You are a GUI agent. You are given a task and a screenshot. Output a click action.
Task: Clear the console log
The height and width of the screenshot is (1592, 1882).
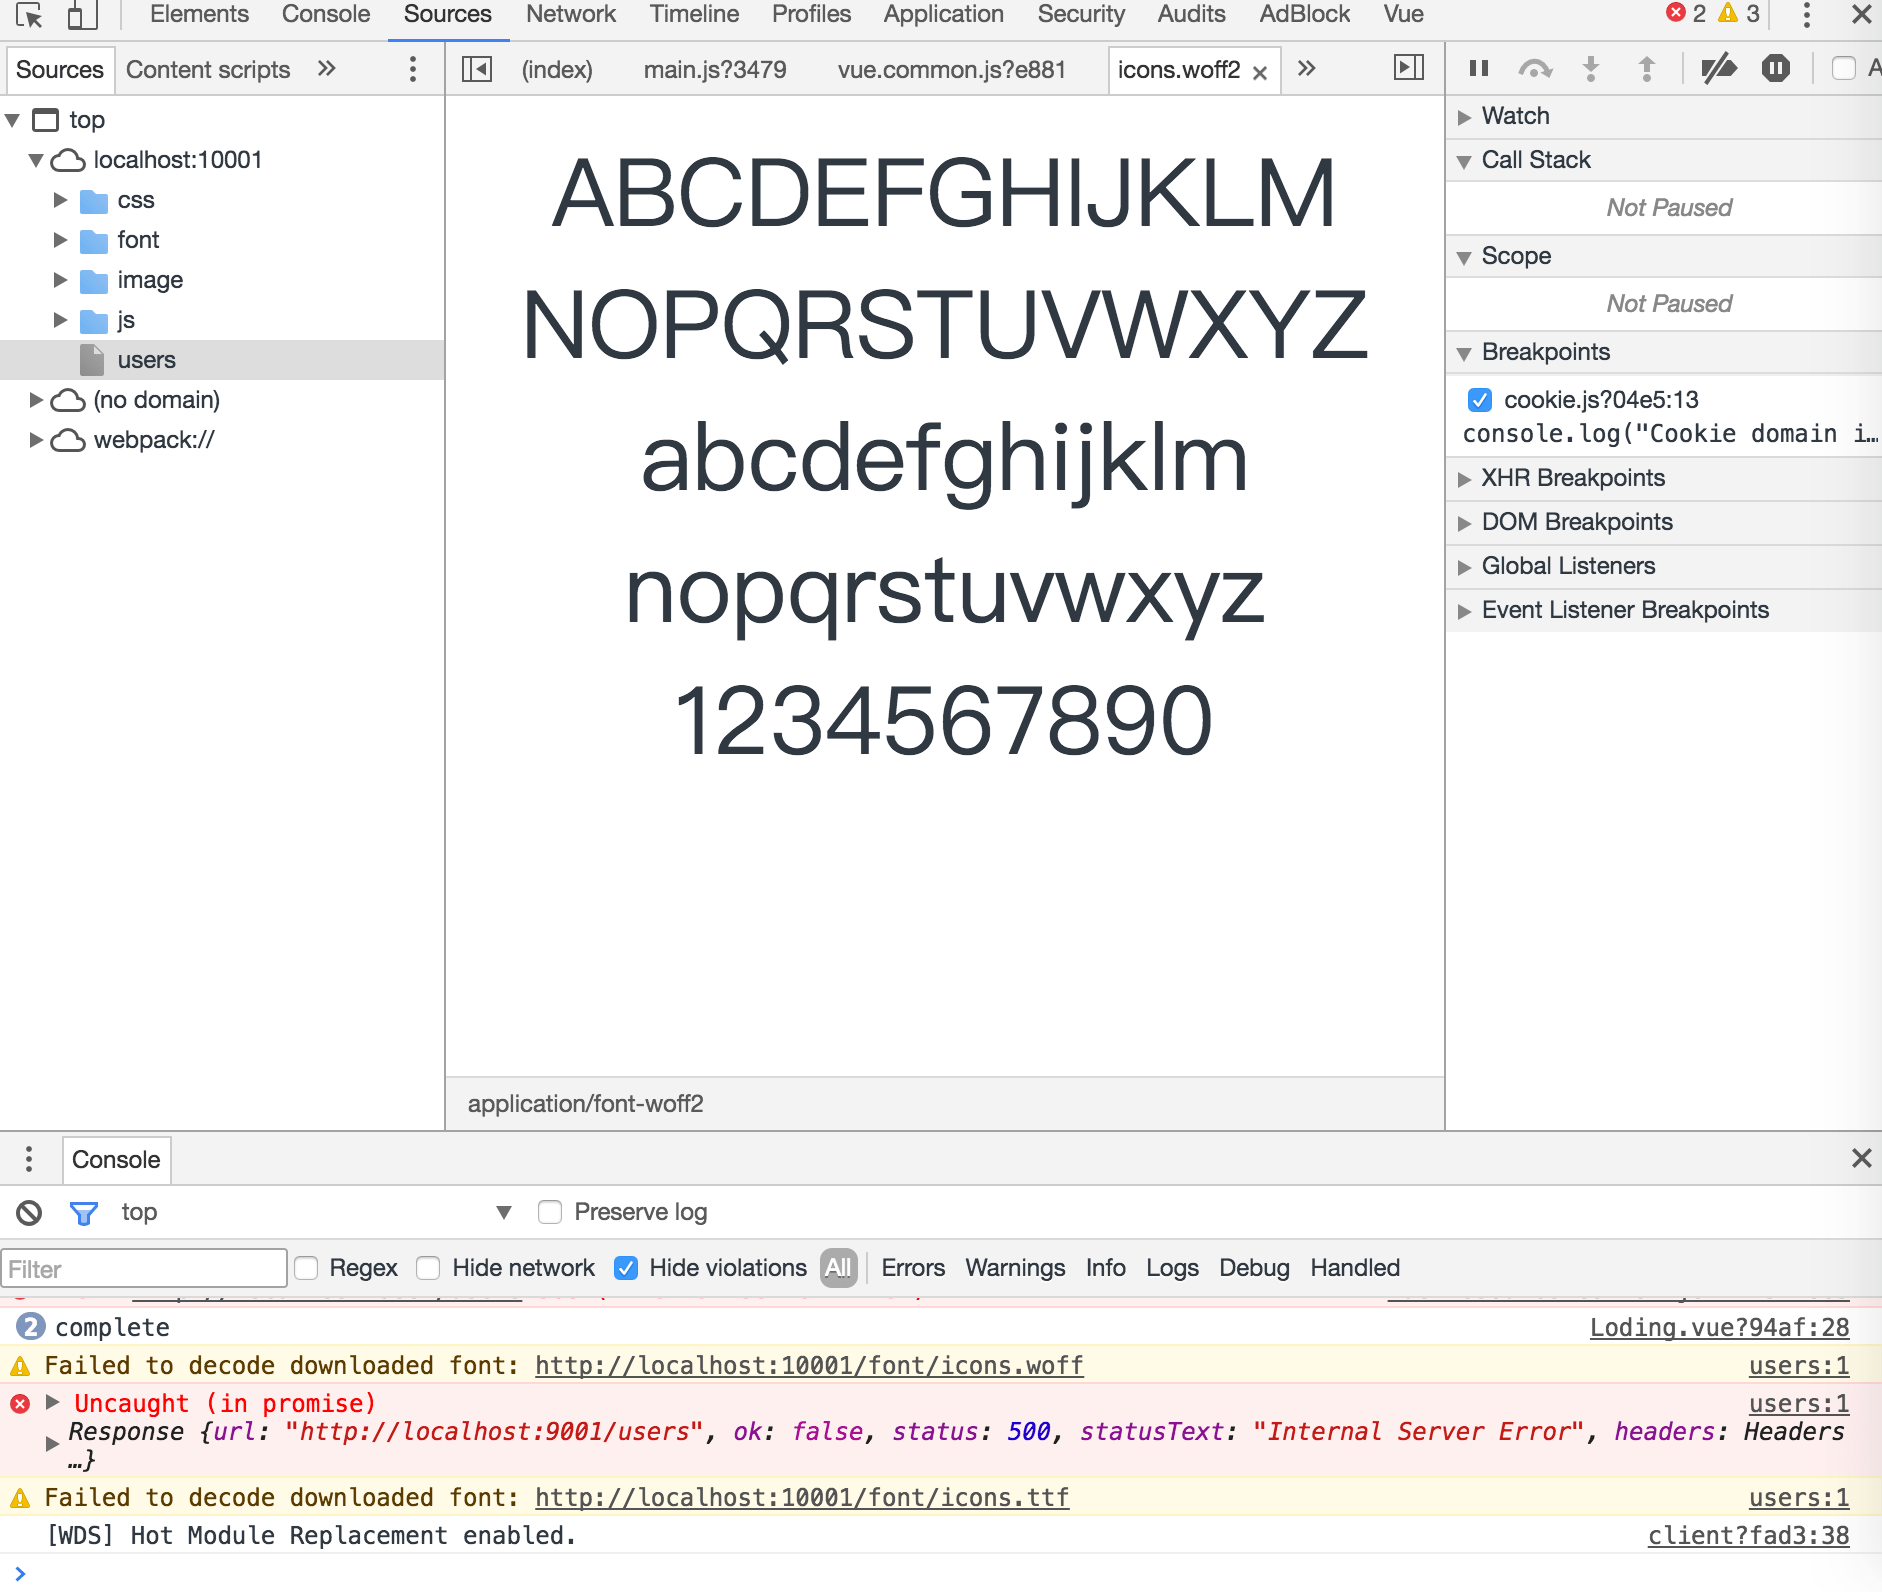(x=29, y=1213)
